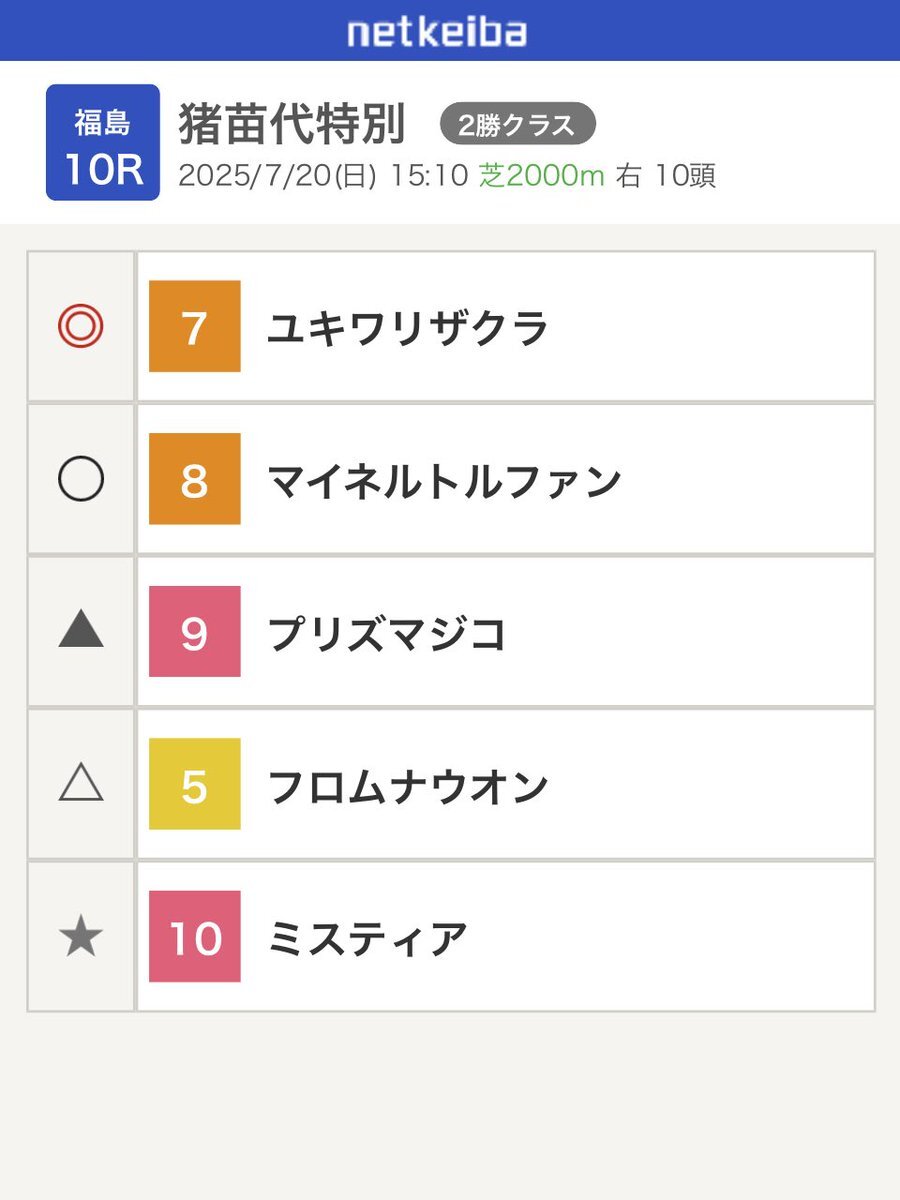The image size is (900, 1200).
Task: Click the pink number 9 box
Action: coord(195,631)
